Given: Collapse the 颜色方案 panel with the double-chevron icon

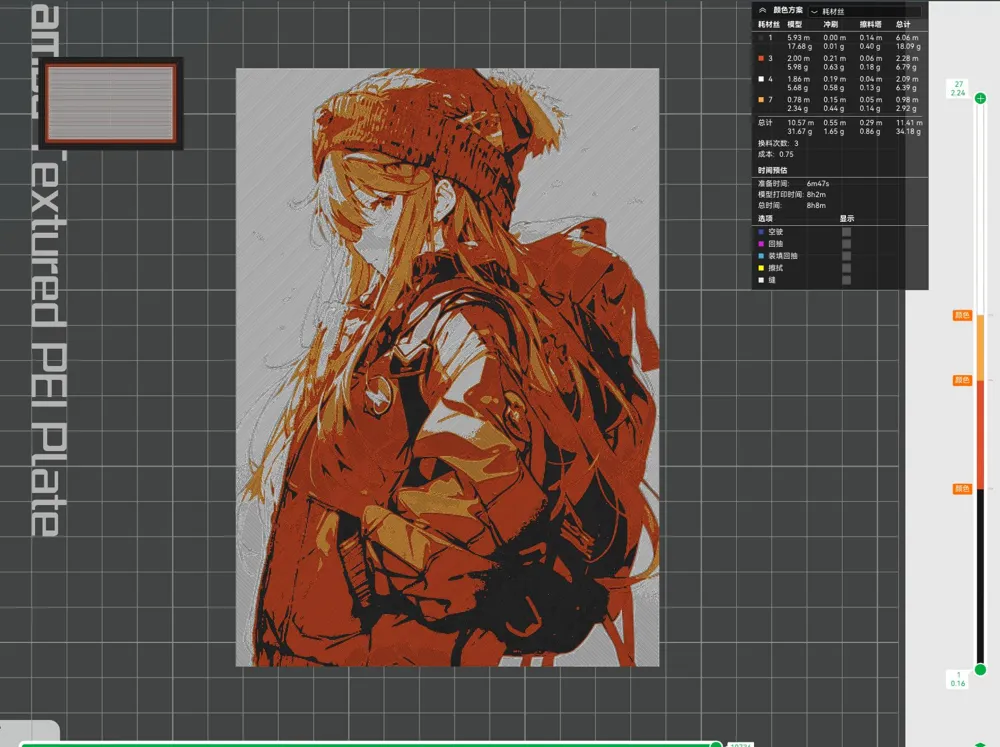Looking at the screenshot, I should coord(762,10).
